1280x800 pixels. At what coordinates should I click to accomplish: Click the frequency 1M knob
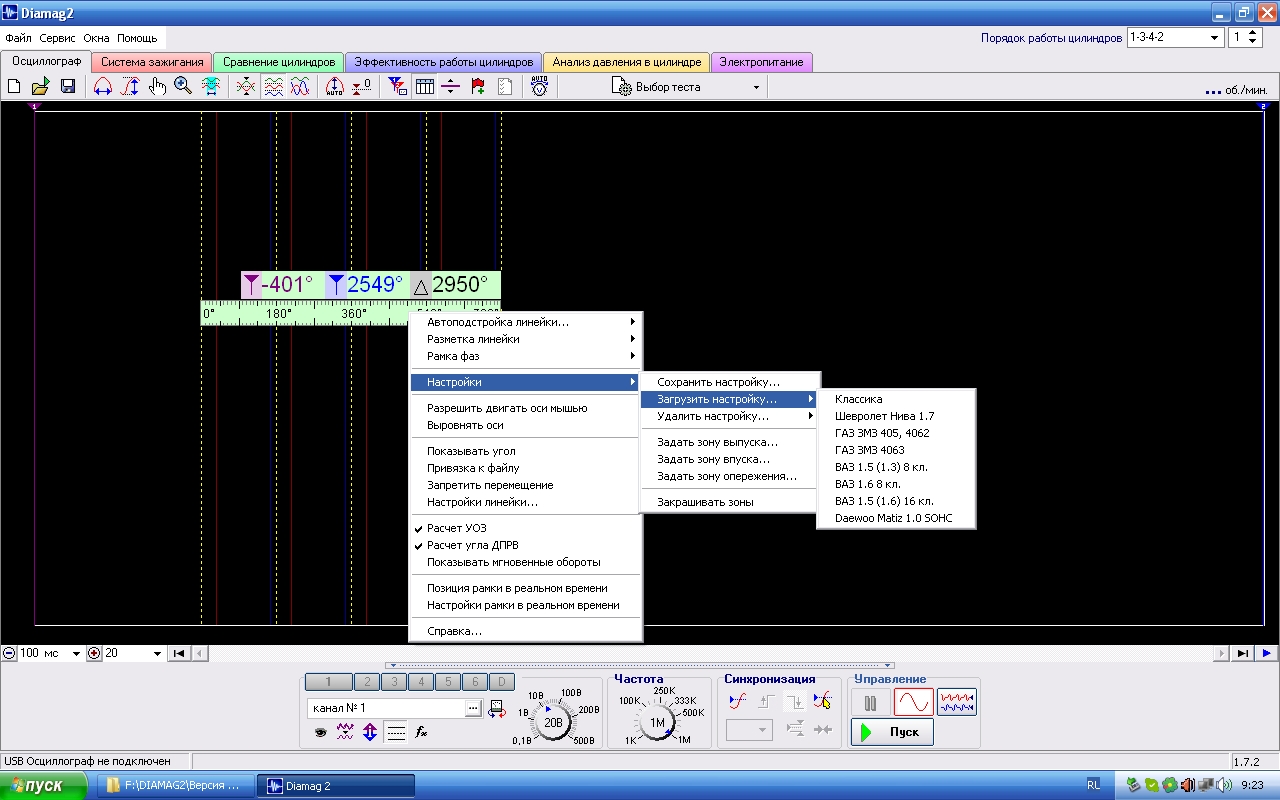[x=657, y=722]
